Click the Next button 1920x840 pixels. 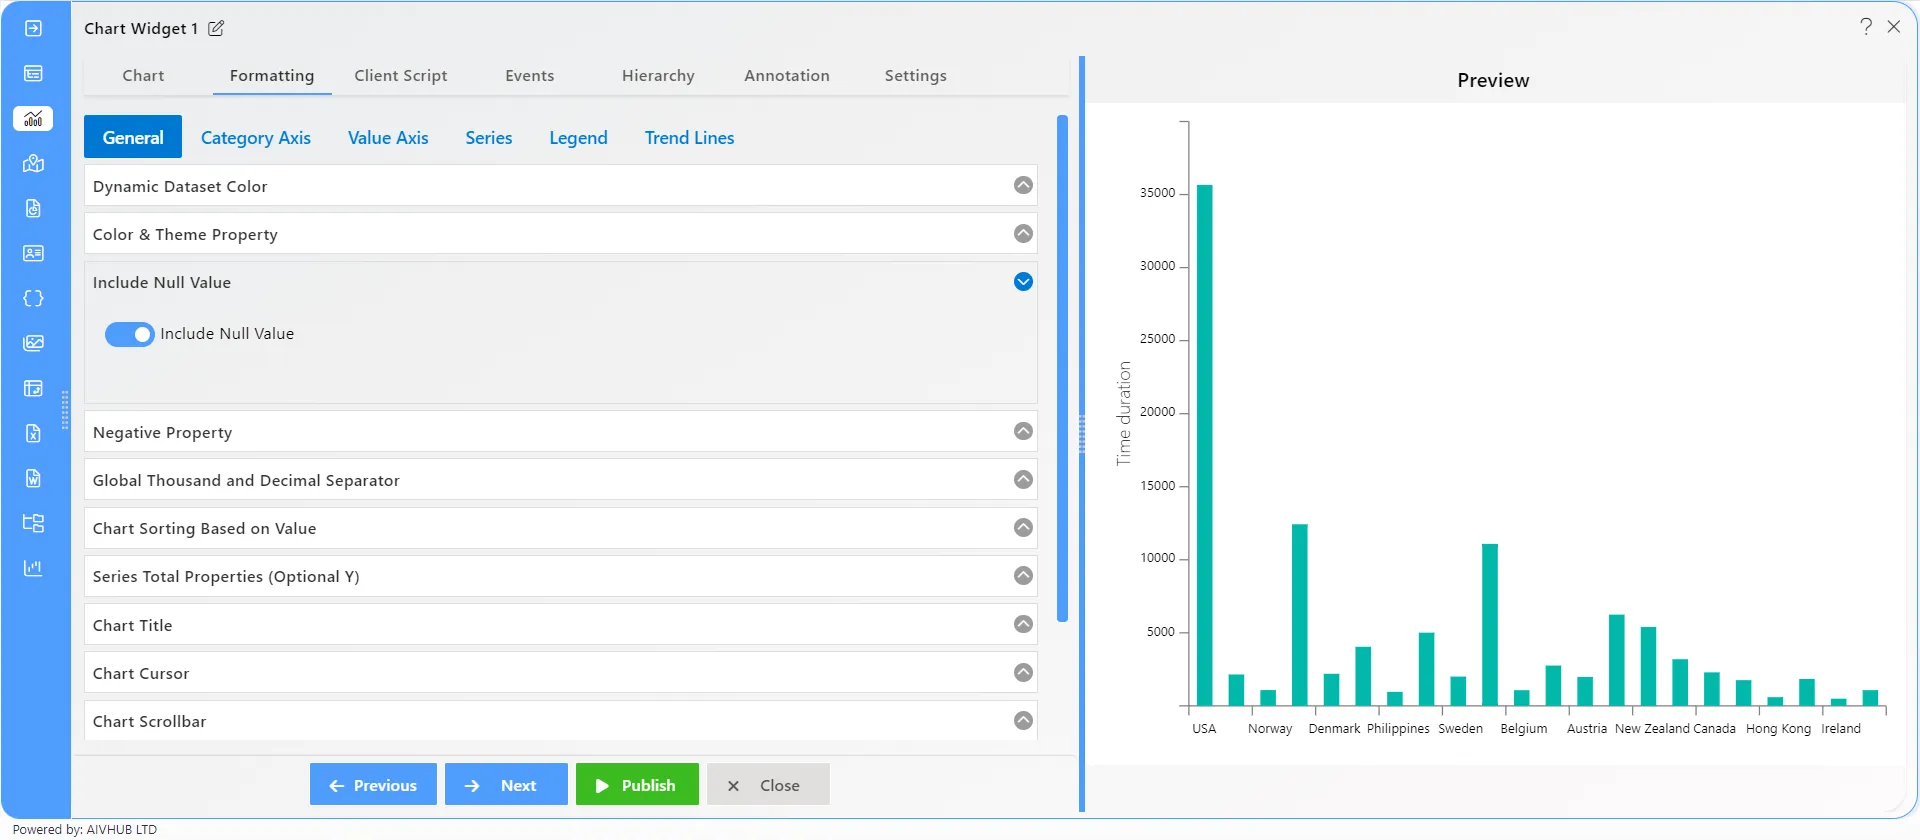click(x=506, y=785)
